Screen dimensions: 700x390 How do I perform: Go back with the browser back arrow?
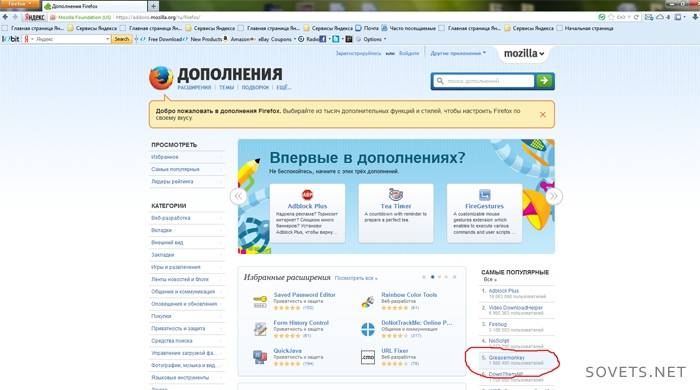[x=5, y=17]
